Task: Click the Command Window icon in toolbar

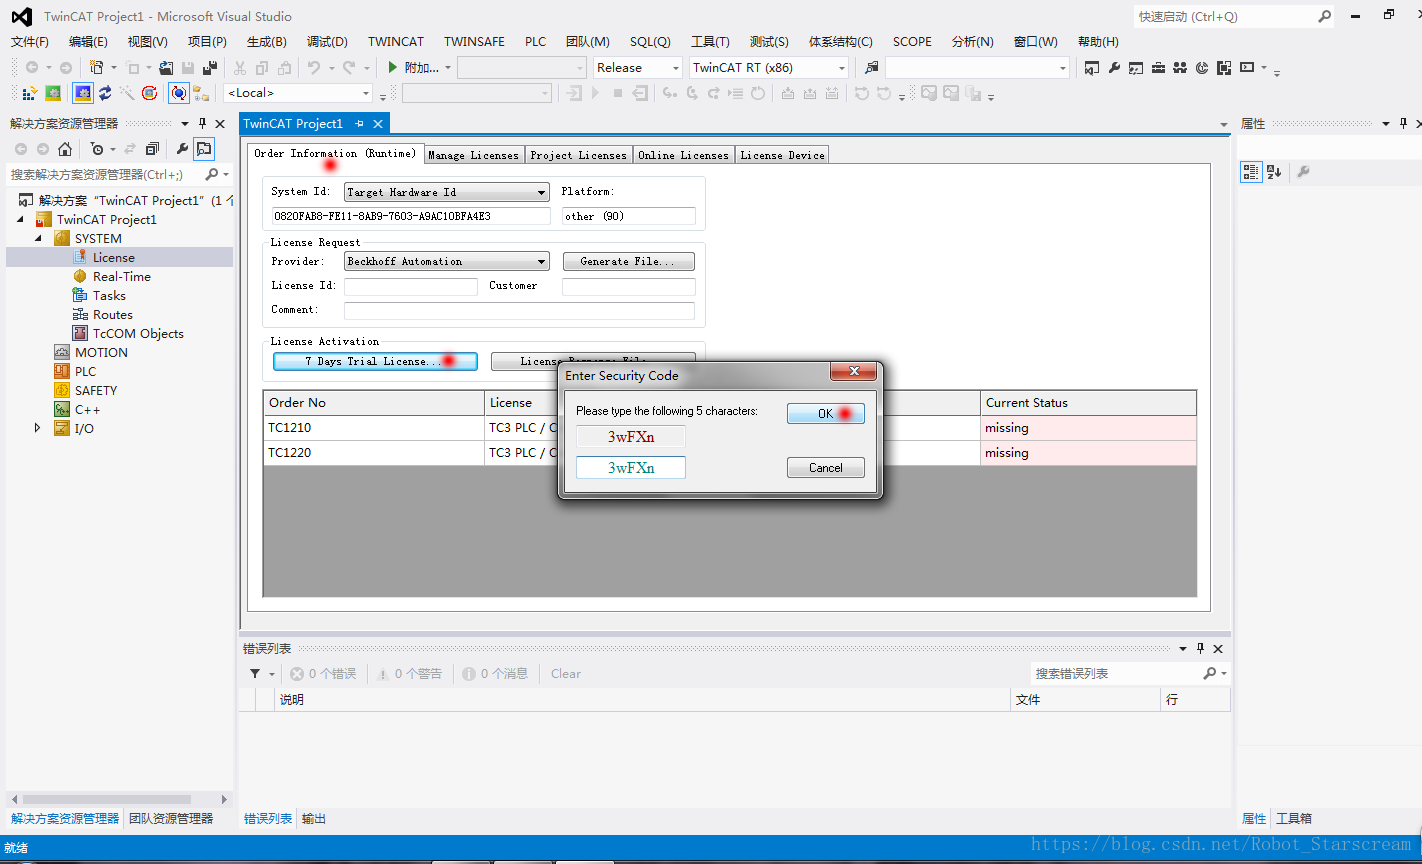Action: [1247, 68]
